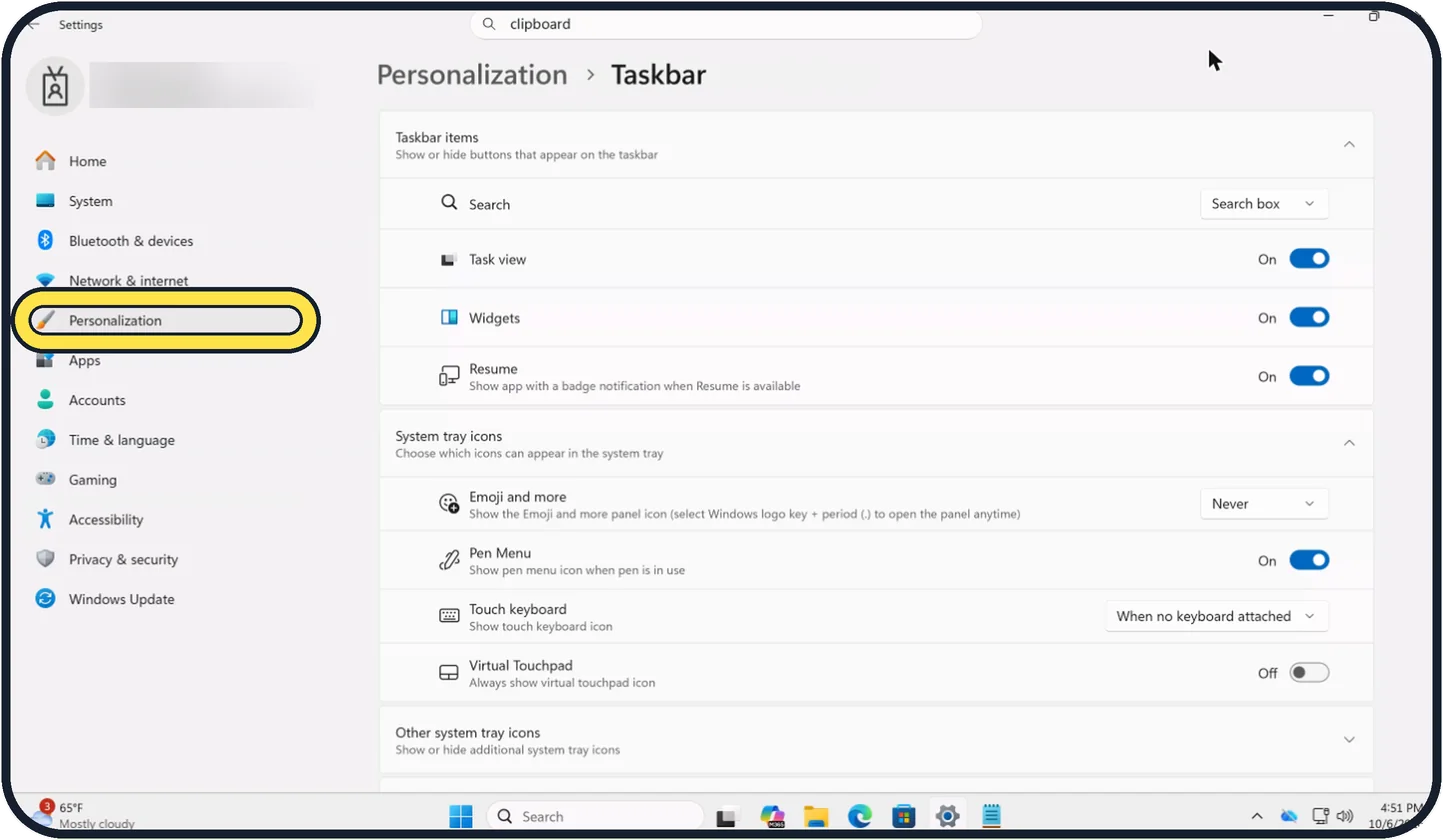The width and height of the screenshot is (1443, 840).
Task: Open Microsoft Store from the taskbar
Action: pos(904,816)
